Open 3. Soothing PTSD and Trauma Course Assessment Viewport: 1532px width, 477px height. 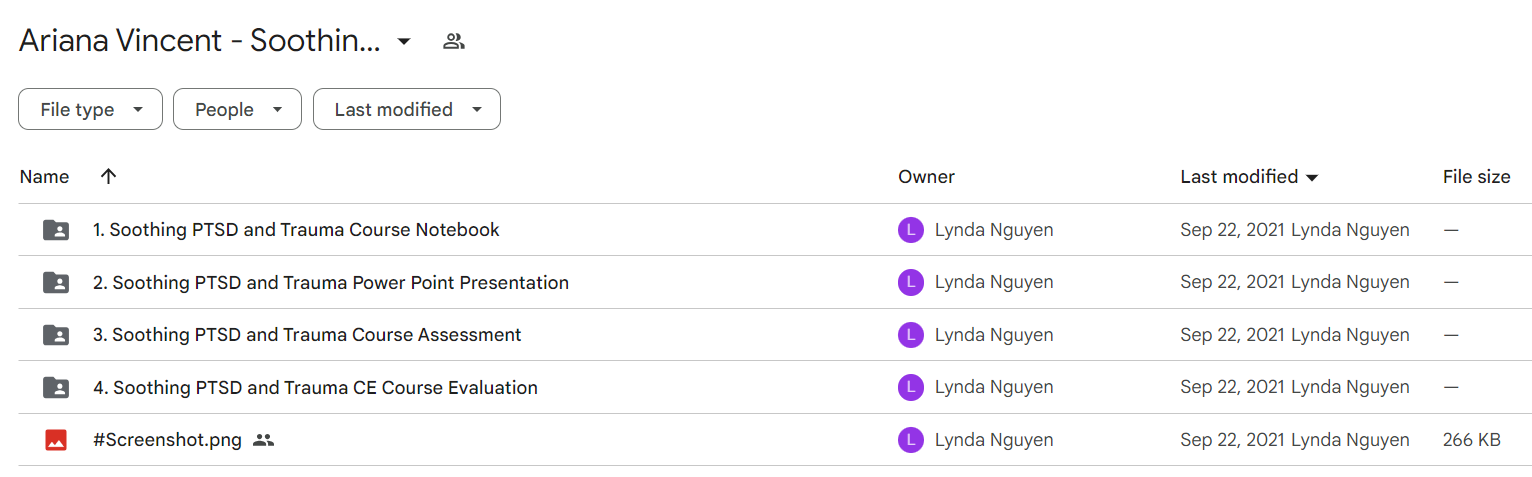coord(307,335)
